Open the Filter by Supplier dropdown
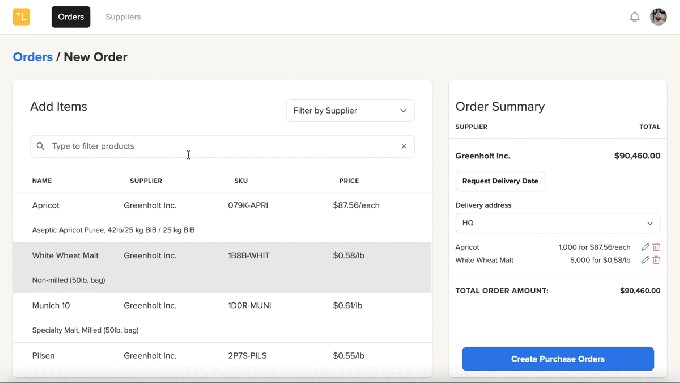The image size is (680, 383). pos(350,111)
